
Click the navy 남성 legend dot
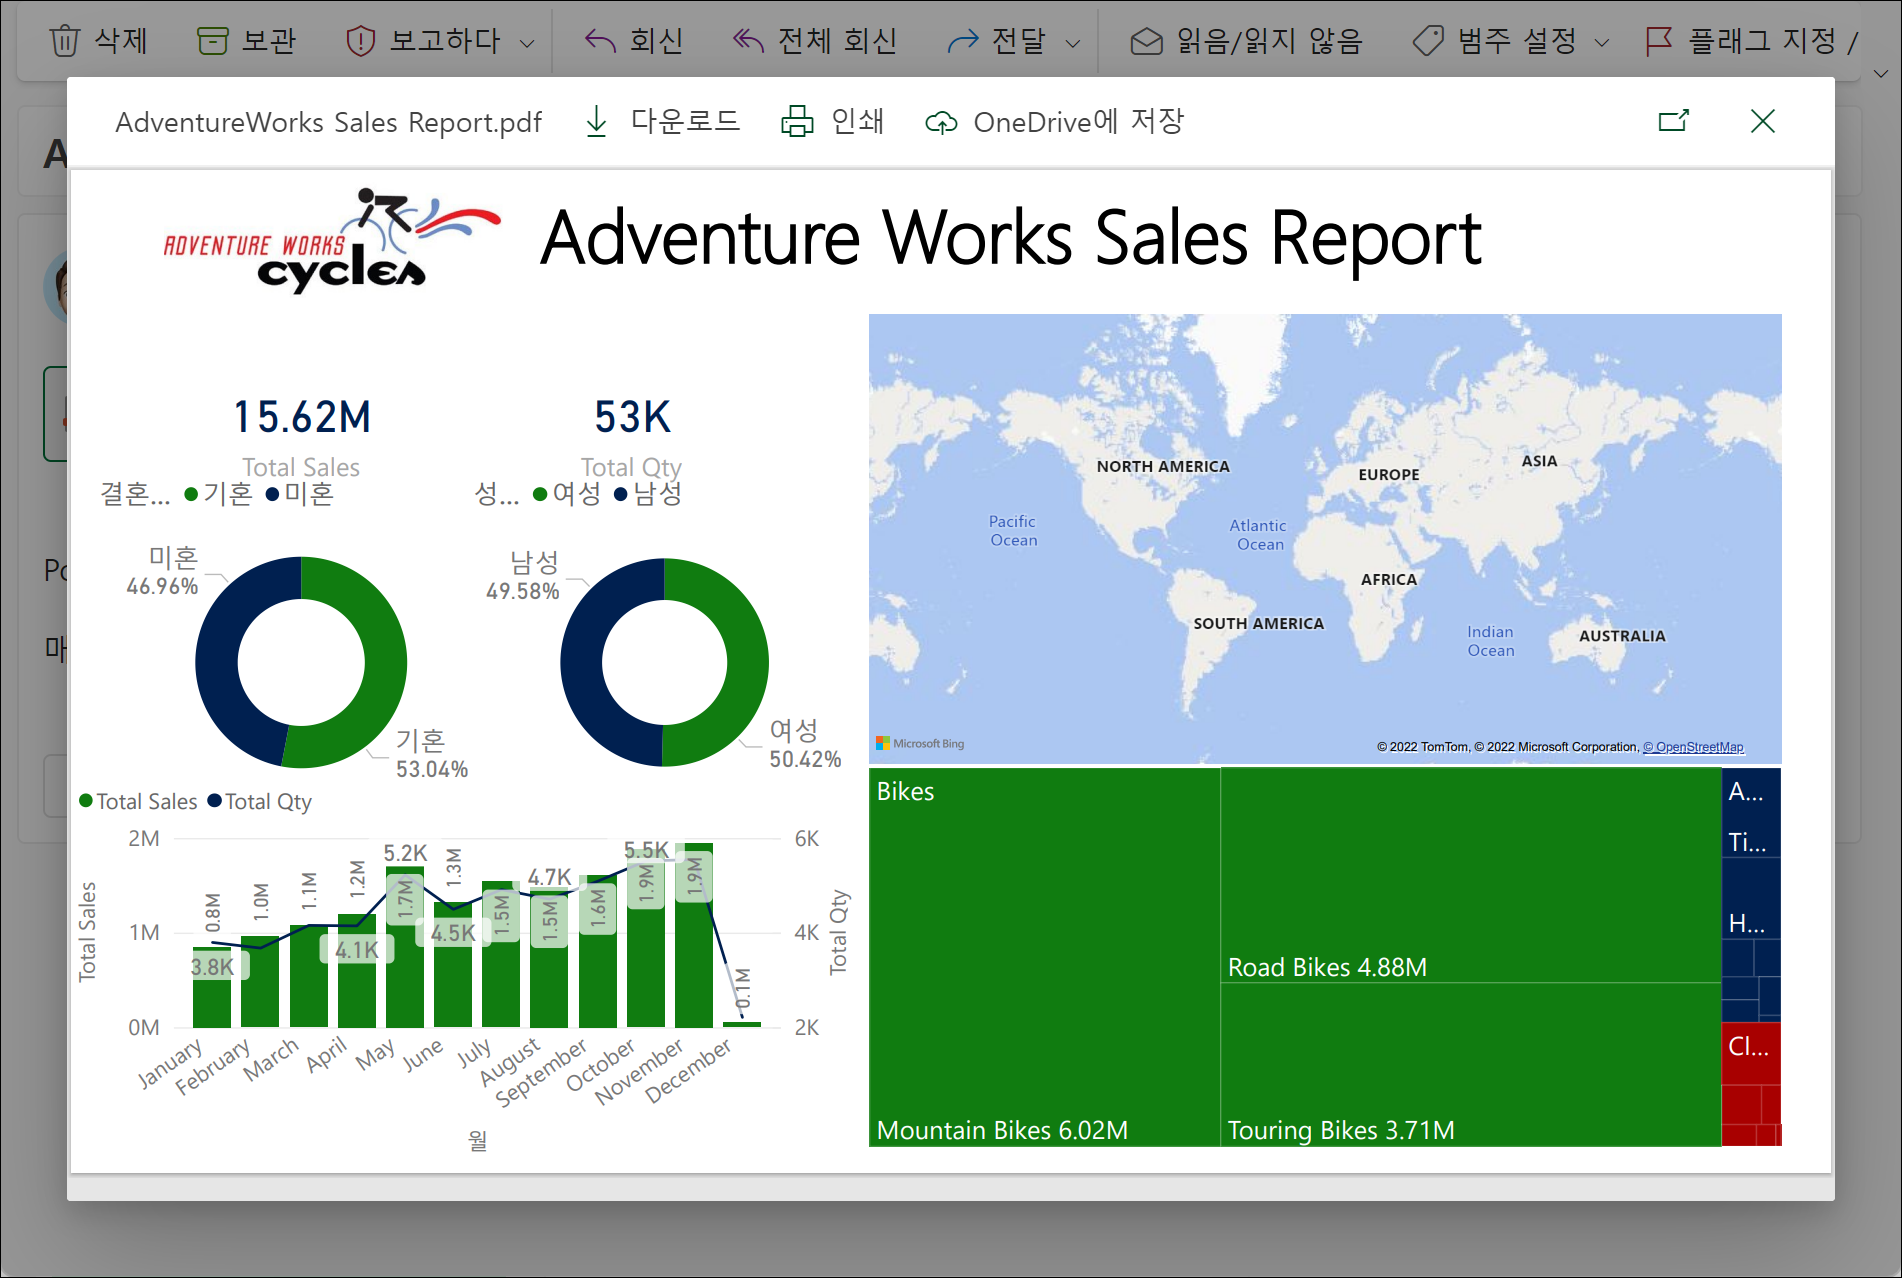point(621,494)
